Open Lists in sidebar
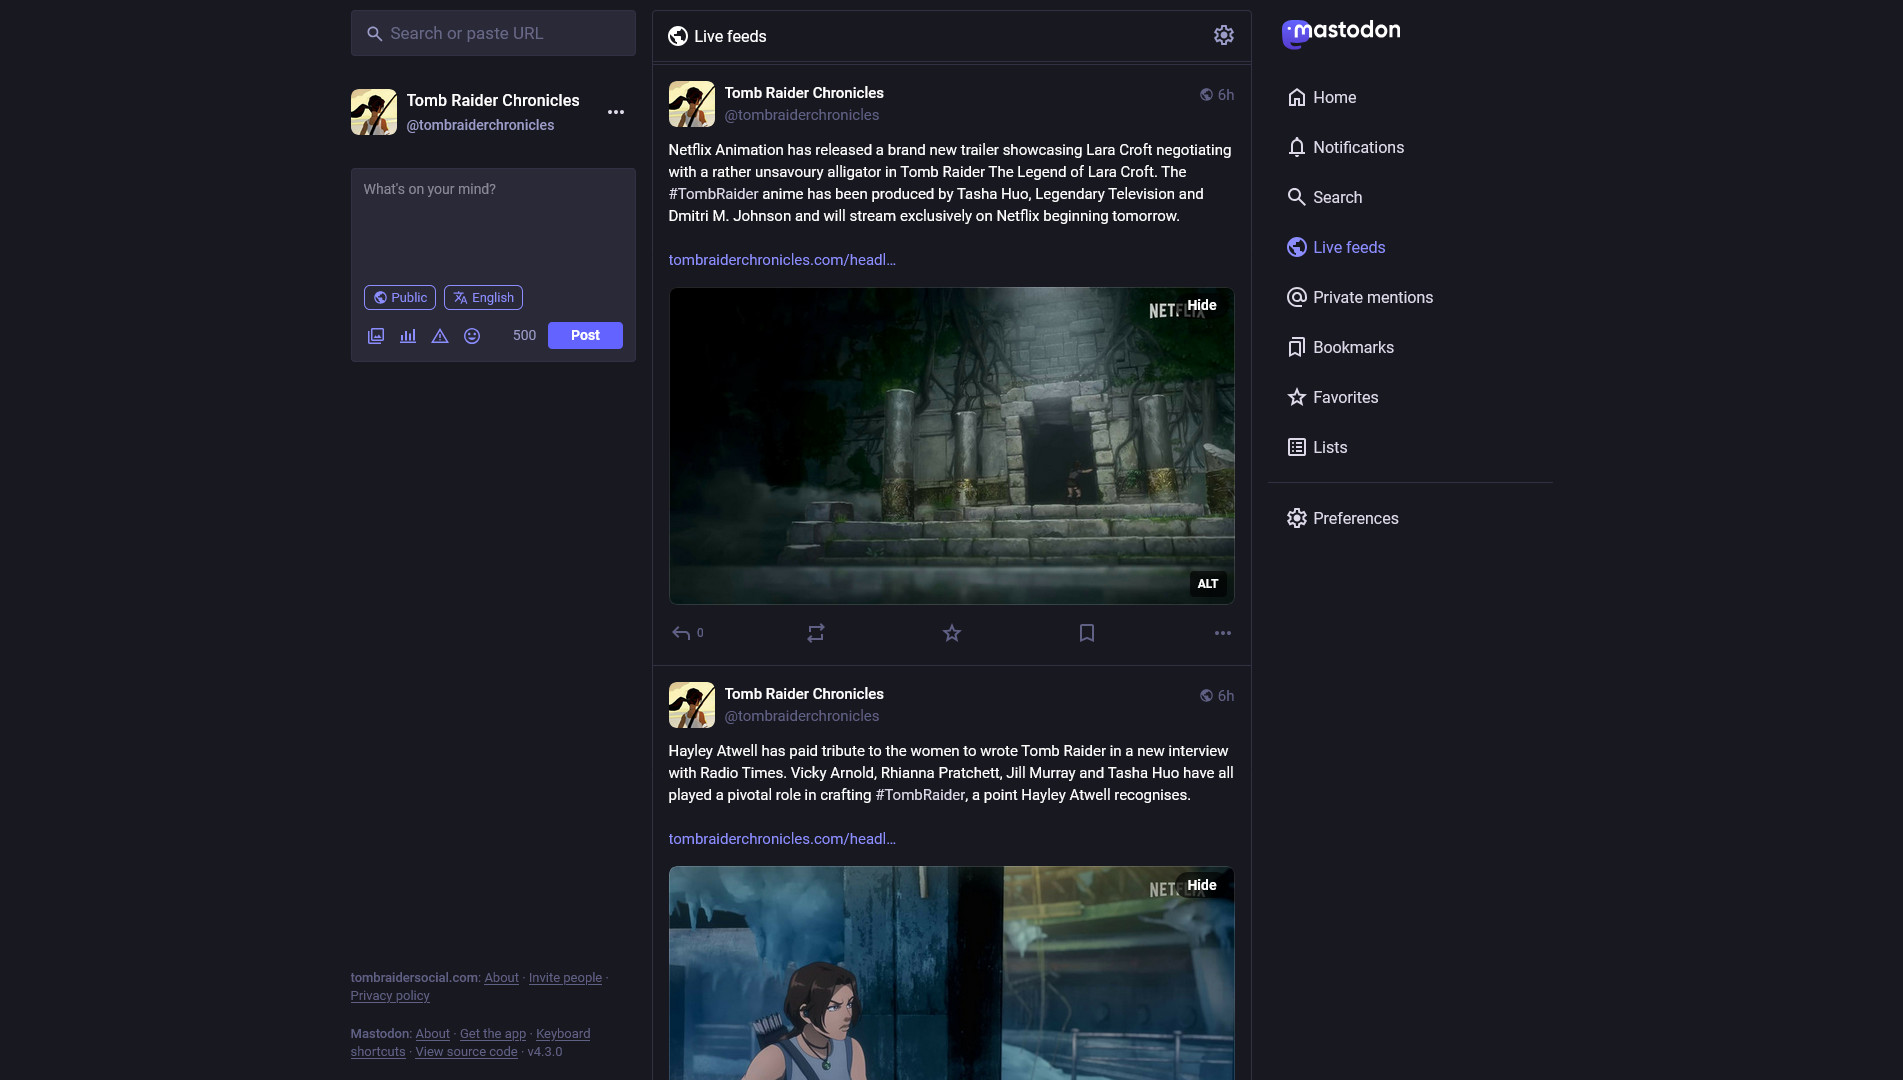This screenshot has width=1903, height=1080. [x=1317, y=447]
